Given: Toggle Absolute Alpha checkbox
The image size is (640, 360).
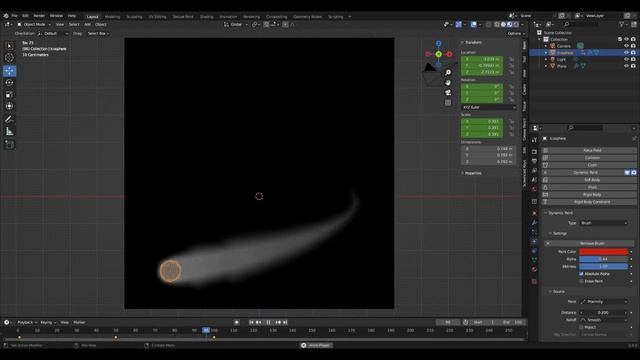Looking at the screenshot, I should 581,274.
